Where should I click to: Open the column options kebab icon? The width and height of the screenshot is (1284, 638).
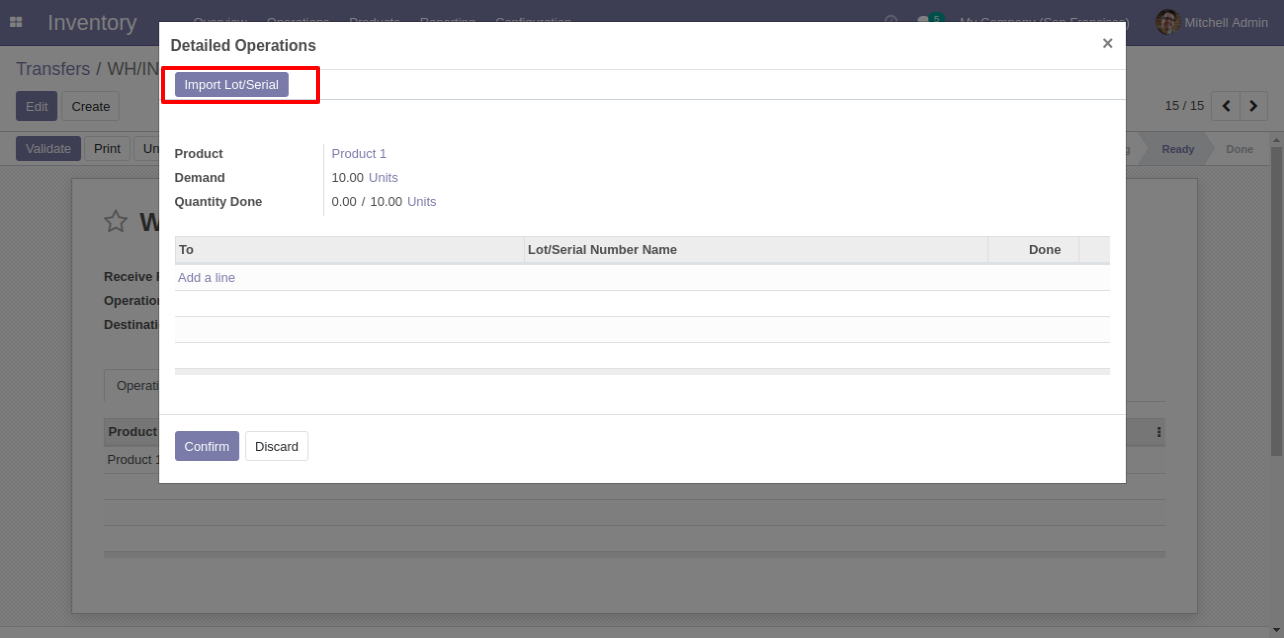(1159, 432)
